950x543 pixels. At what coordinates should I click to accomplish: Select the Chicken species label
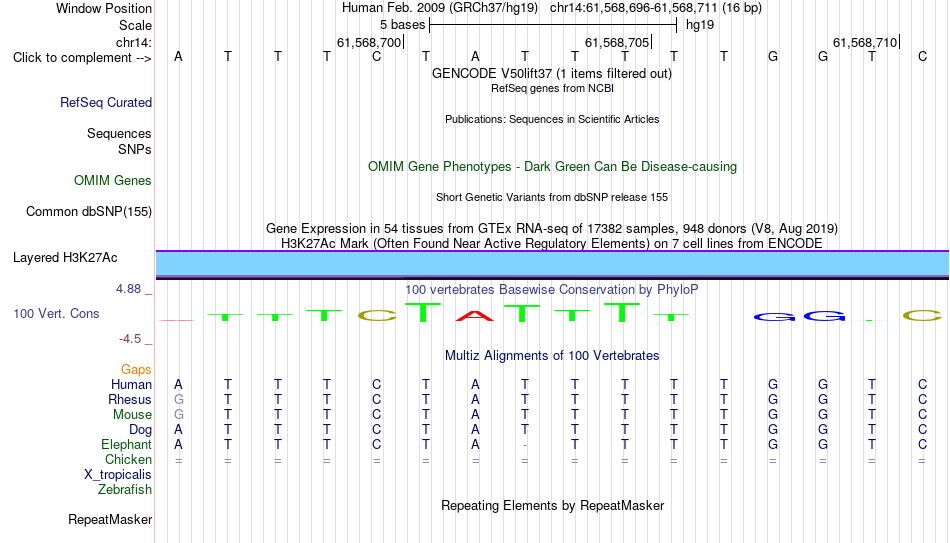[x=128, y=459]
